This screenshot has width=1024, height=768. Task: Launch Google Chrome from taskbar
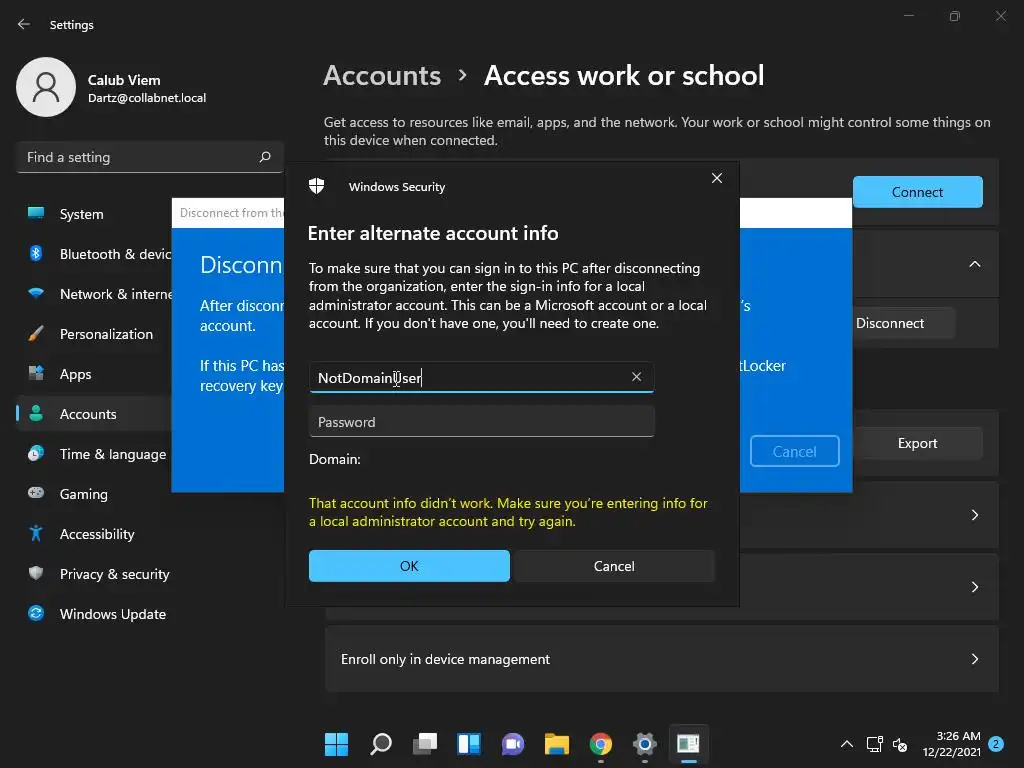(x=601, y=744)
